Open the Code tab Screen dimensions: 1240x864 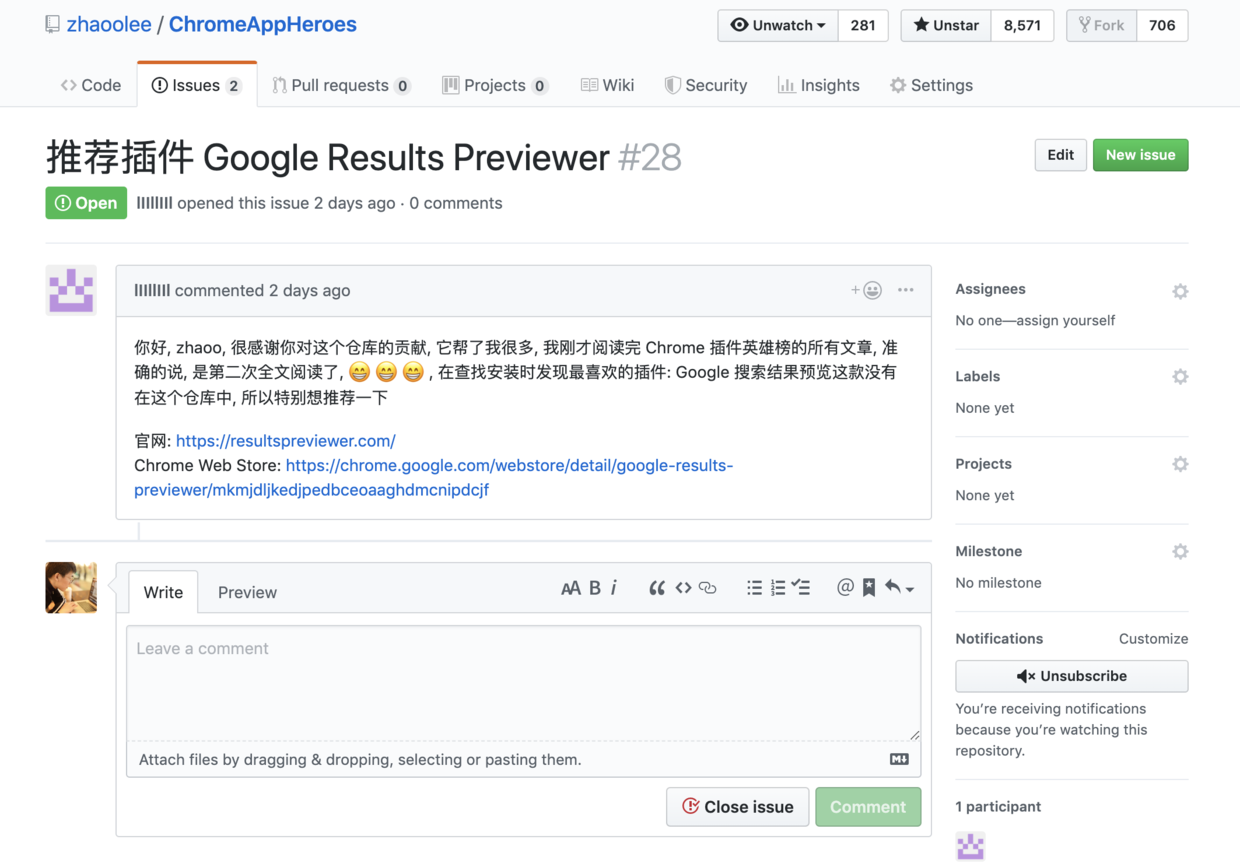point(91,85)
